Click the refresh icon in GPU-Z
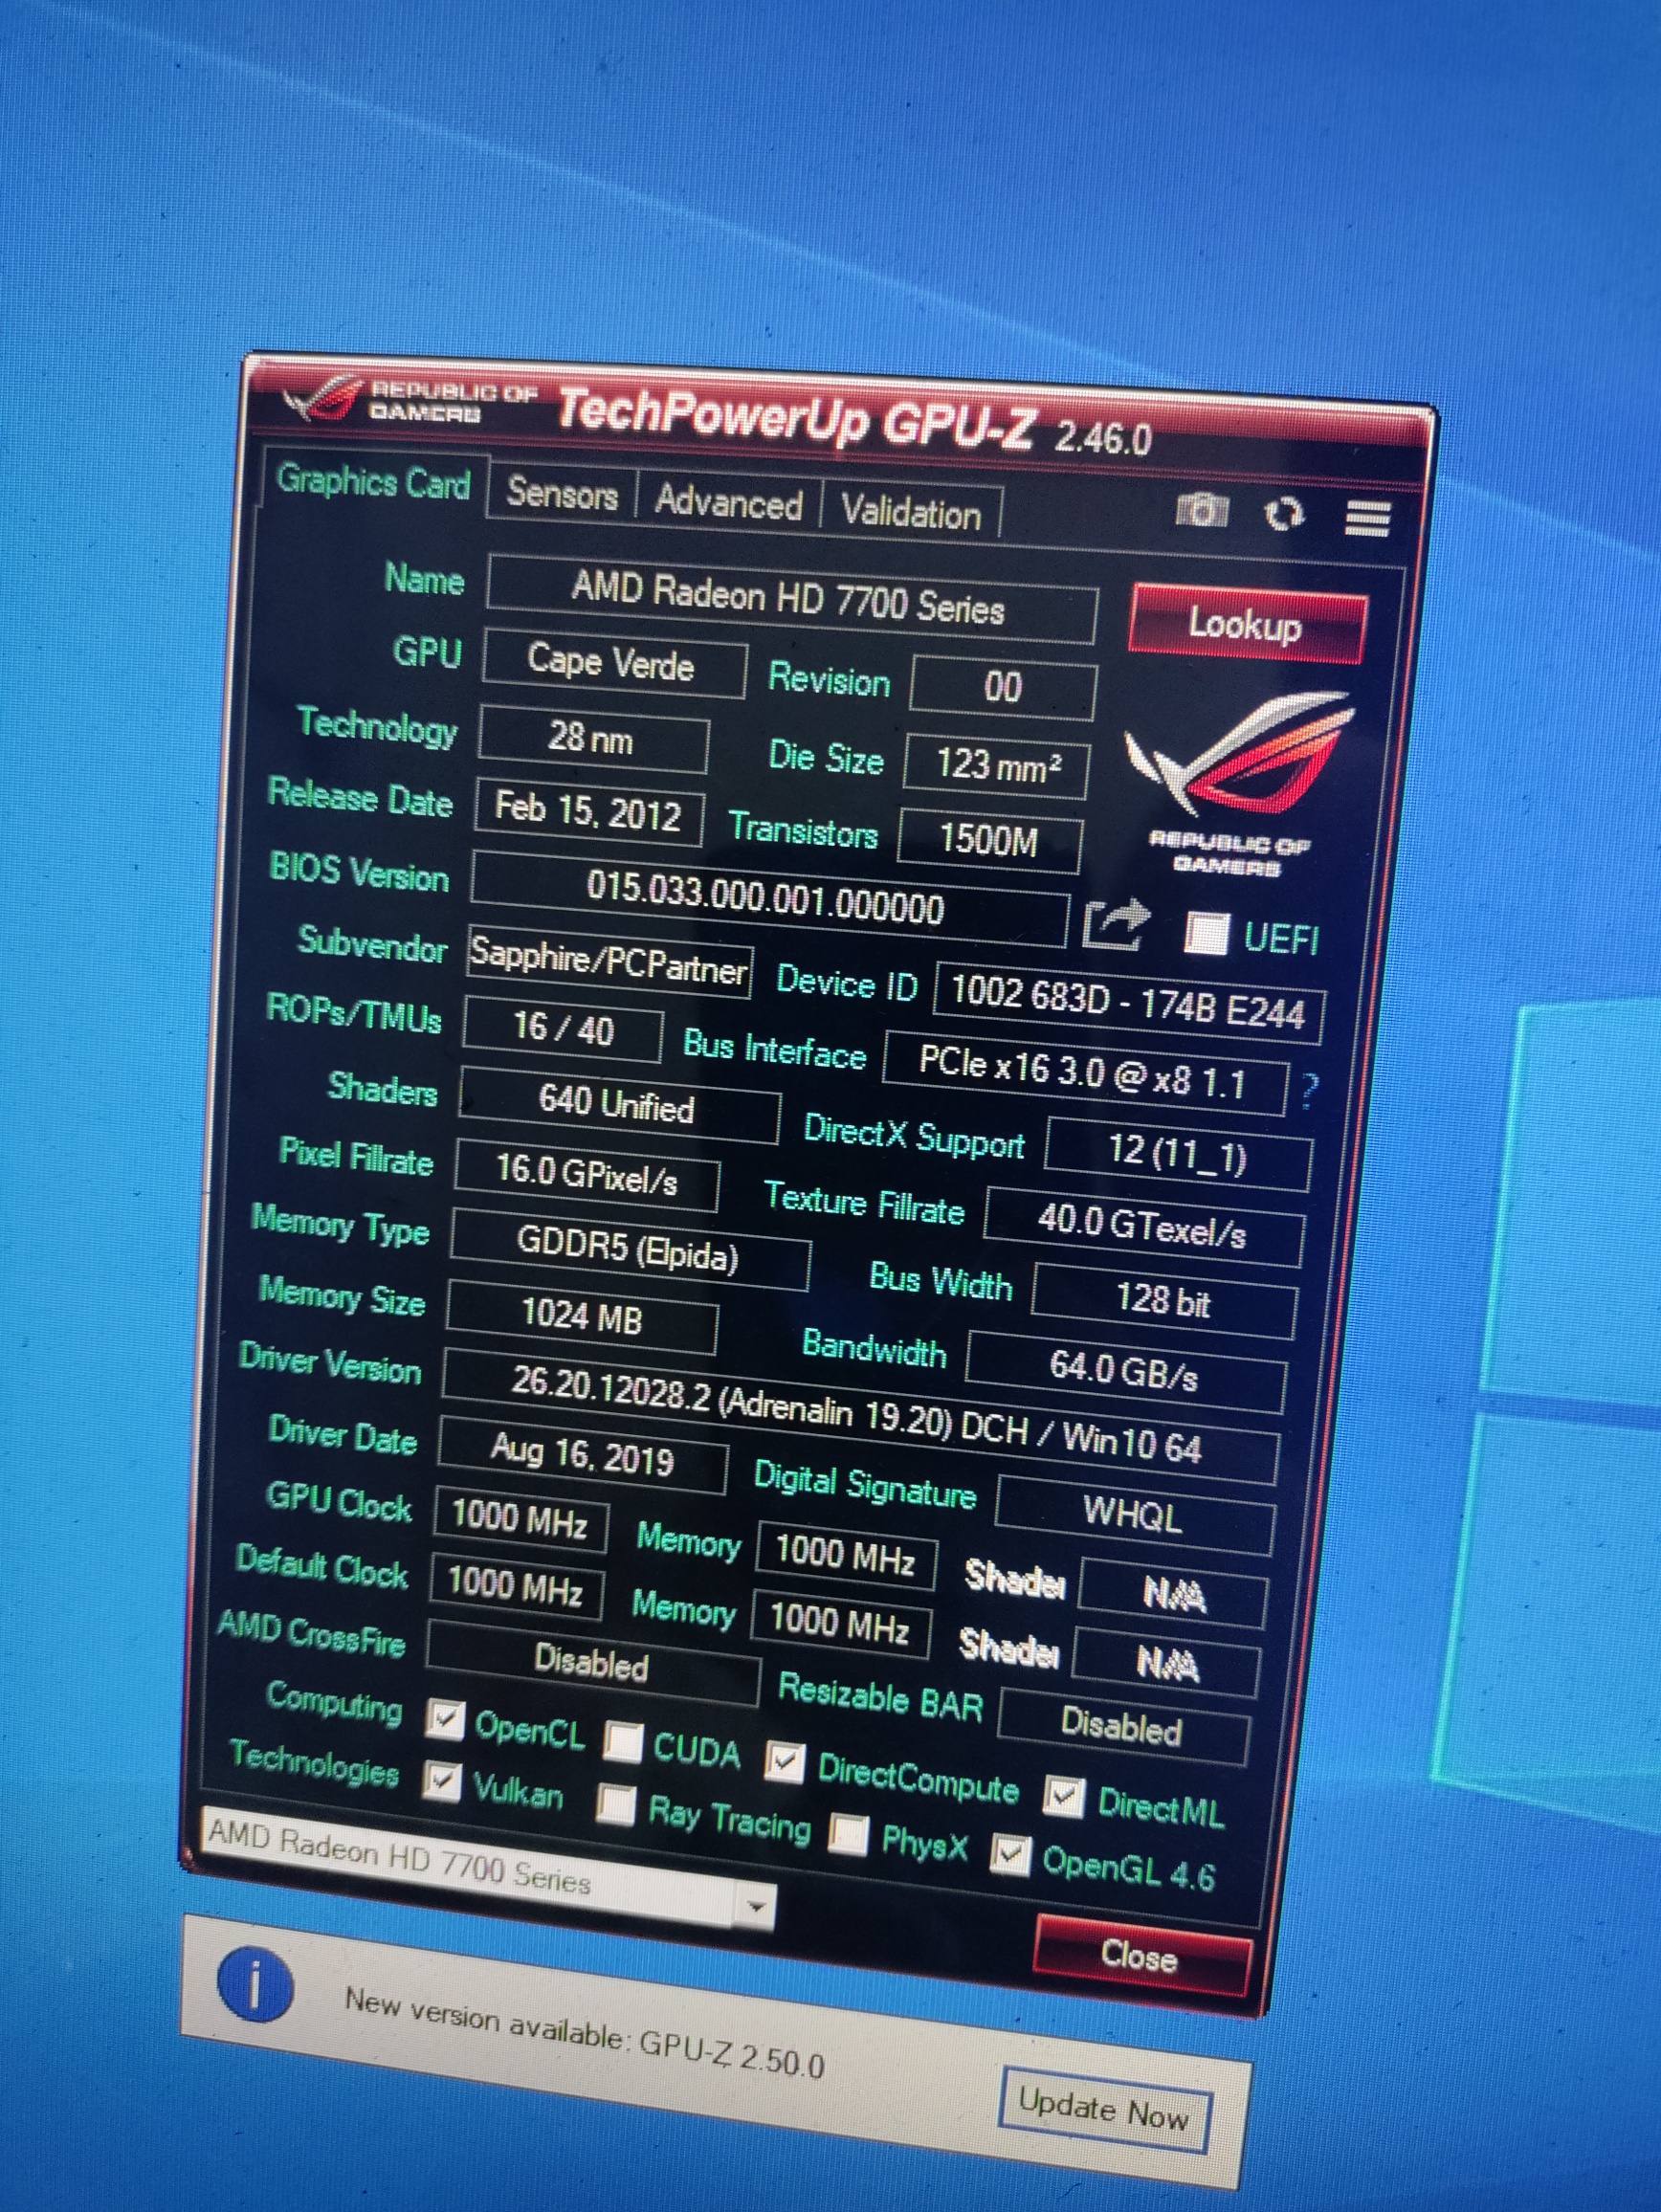Screen dimensions: 1661x2212 coord(1284,514)
